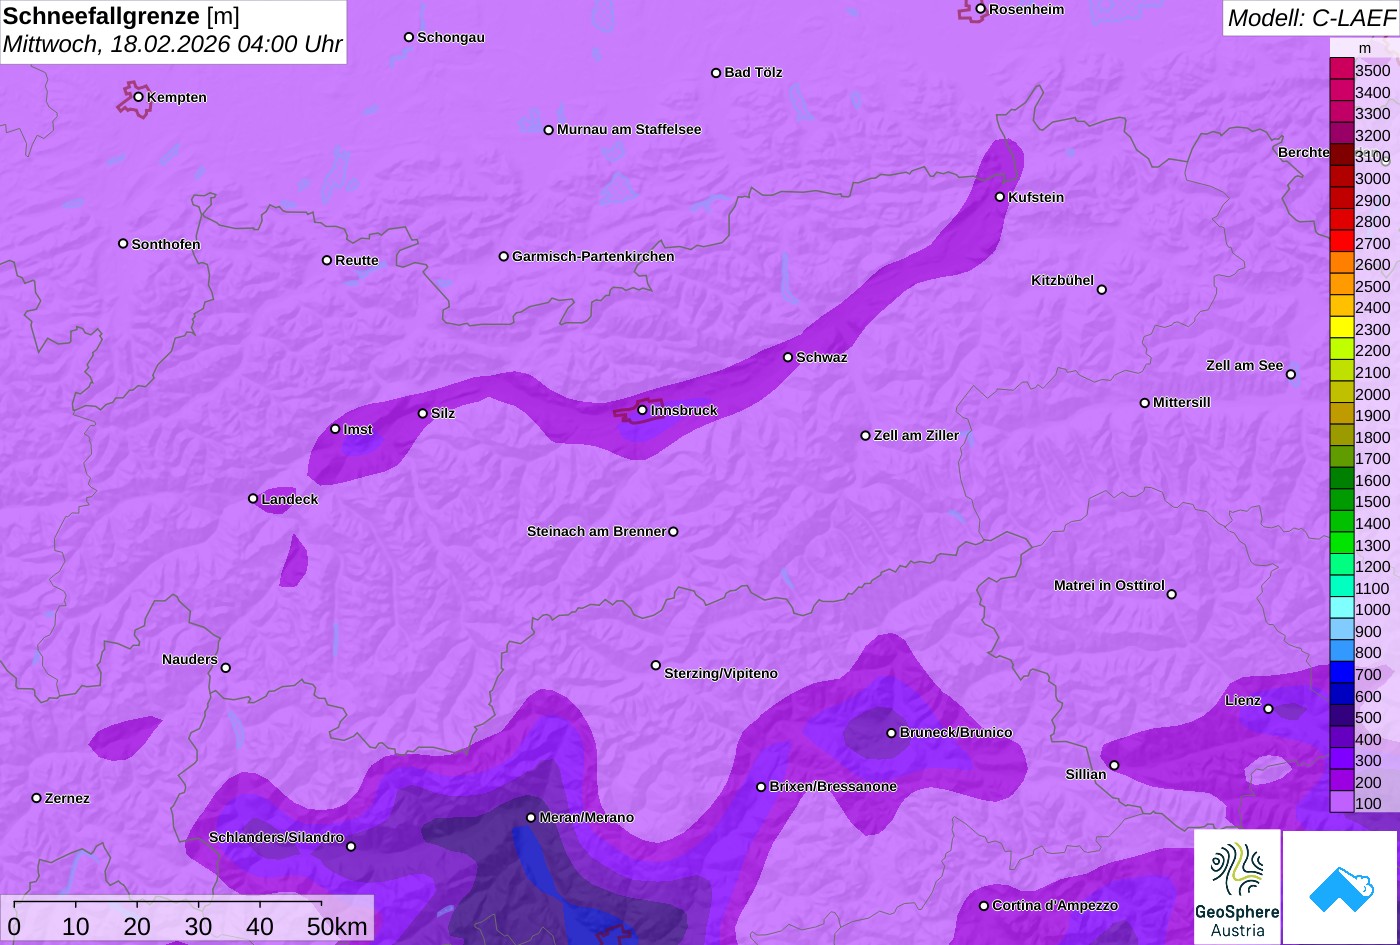Click the 'Brixen/Bressanone' label
This screenshot has width=1400, height=945.
833,787
